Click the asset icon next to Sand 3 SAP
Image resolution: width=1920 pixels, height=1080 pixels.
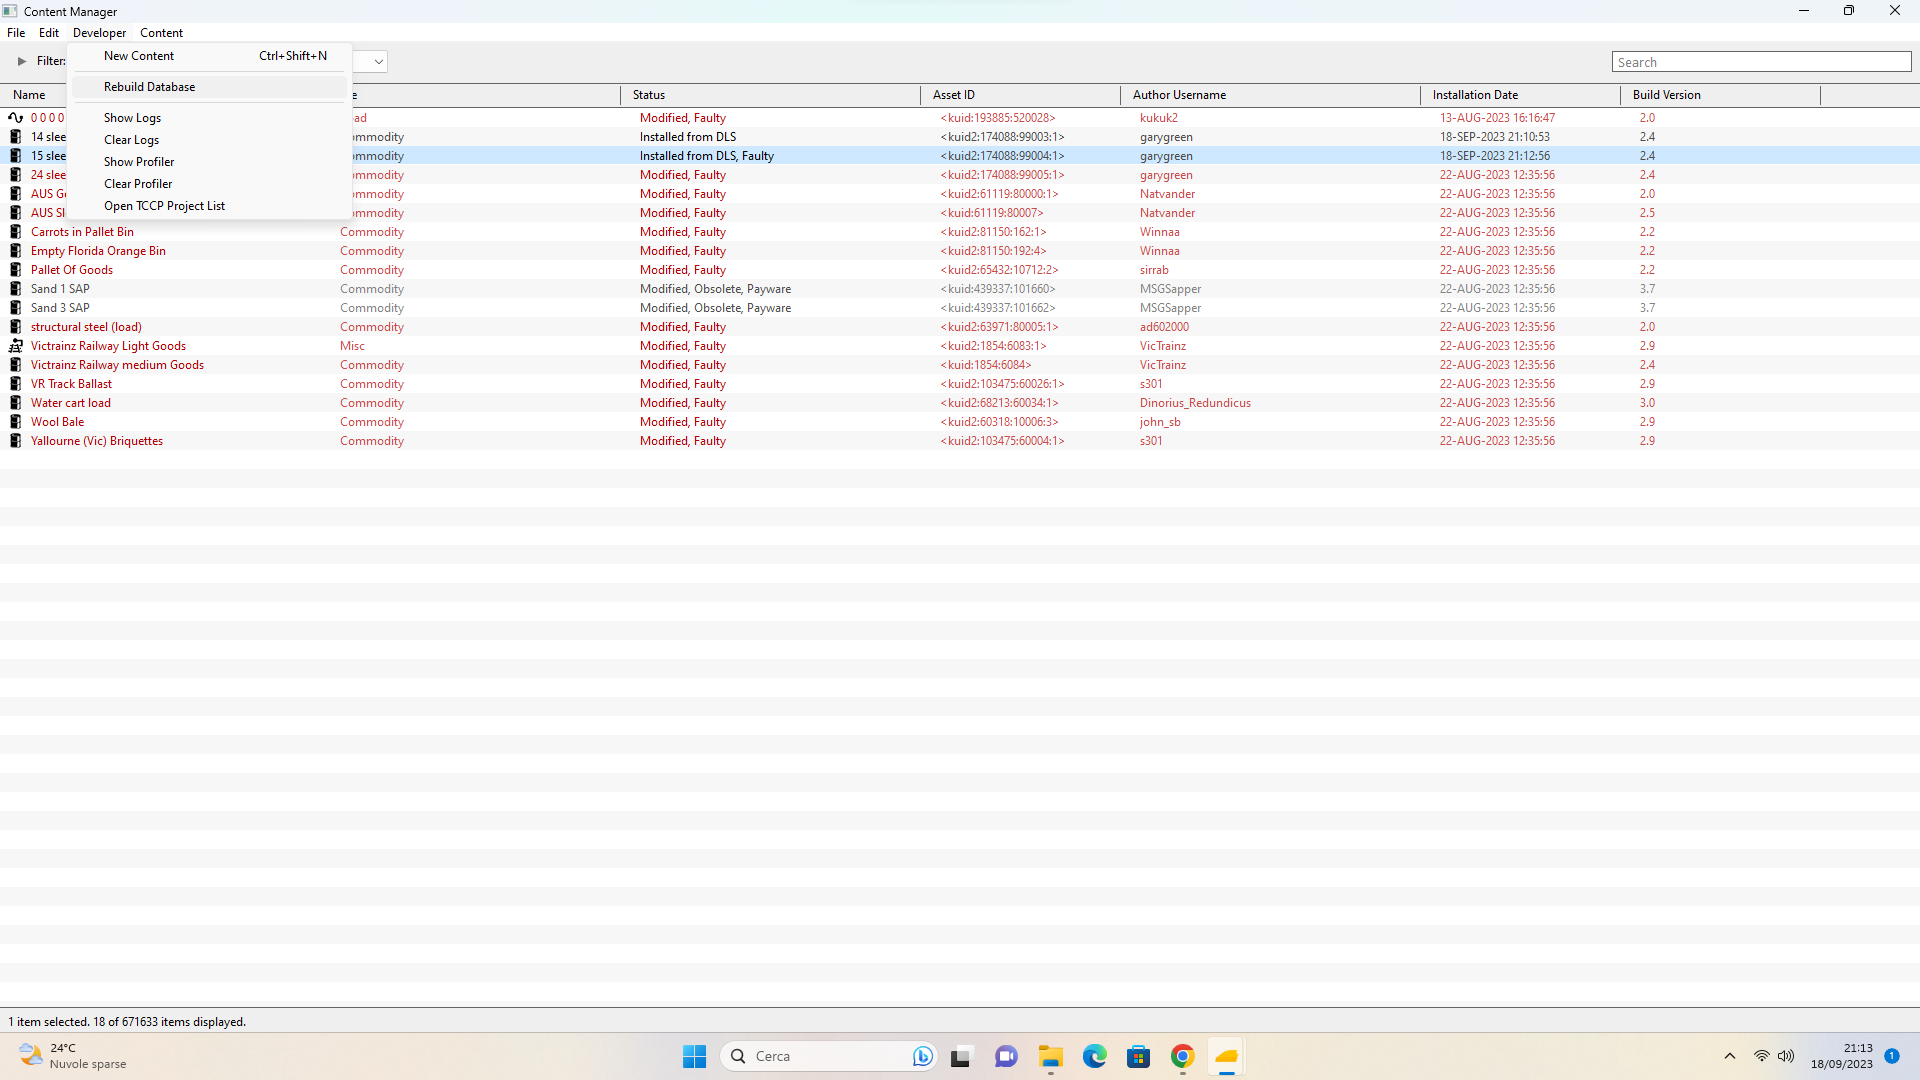16,308
